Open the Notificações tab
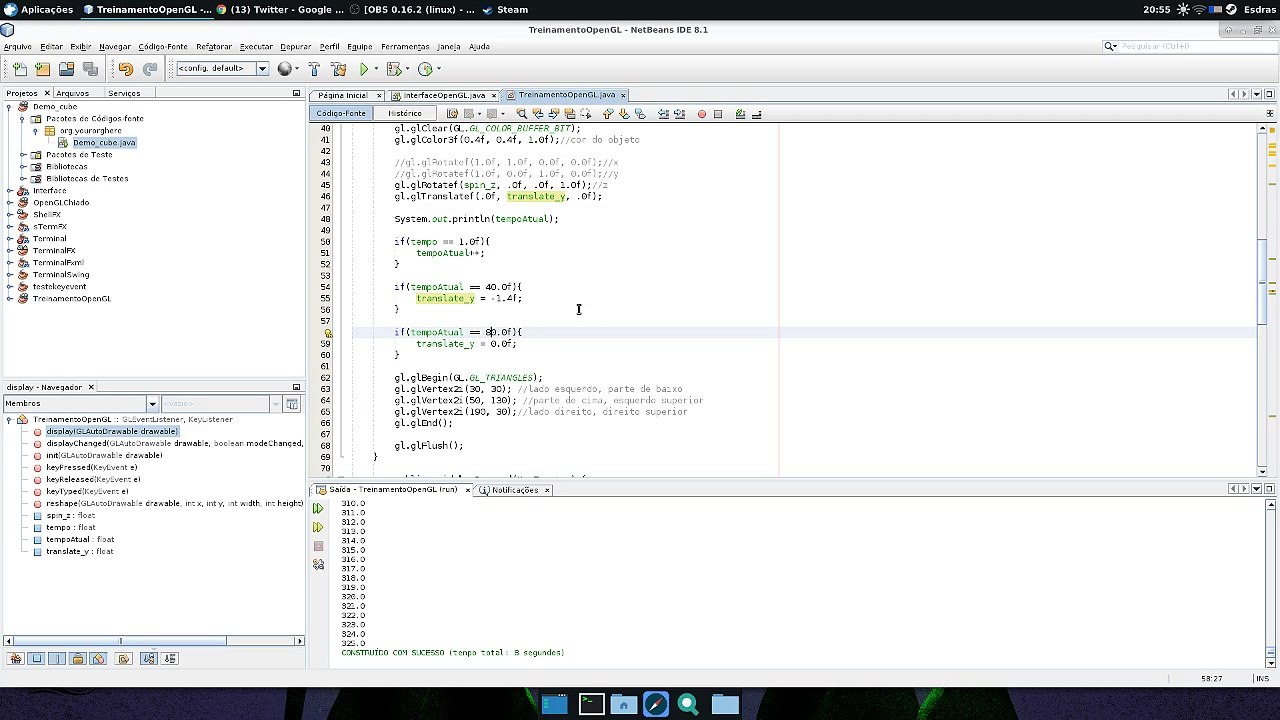The image size is (1280, 720). coord(514,490)
